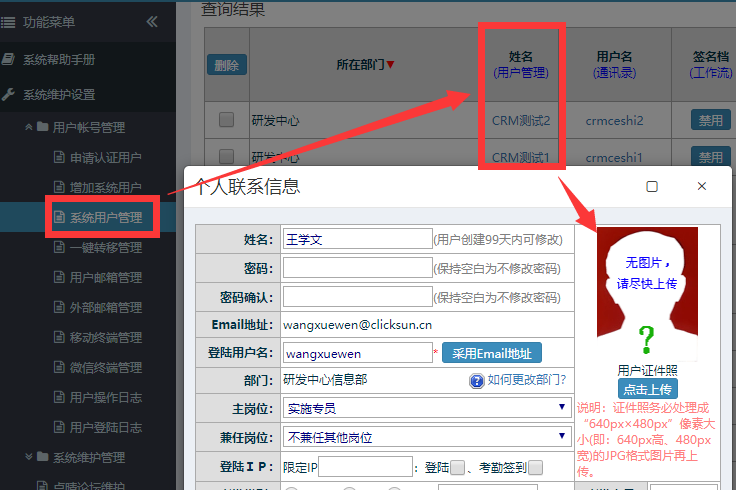Open 移动终端管理 page
736x490 pixels.
coord(105,337)
